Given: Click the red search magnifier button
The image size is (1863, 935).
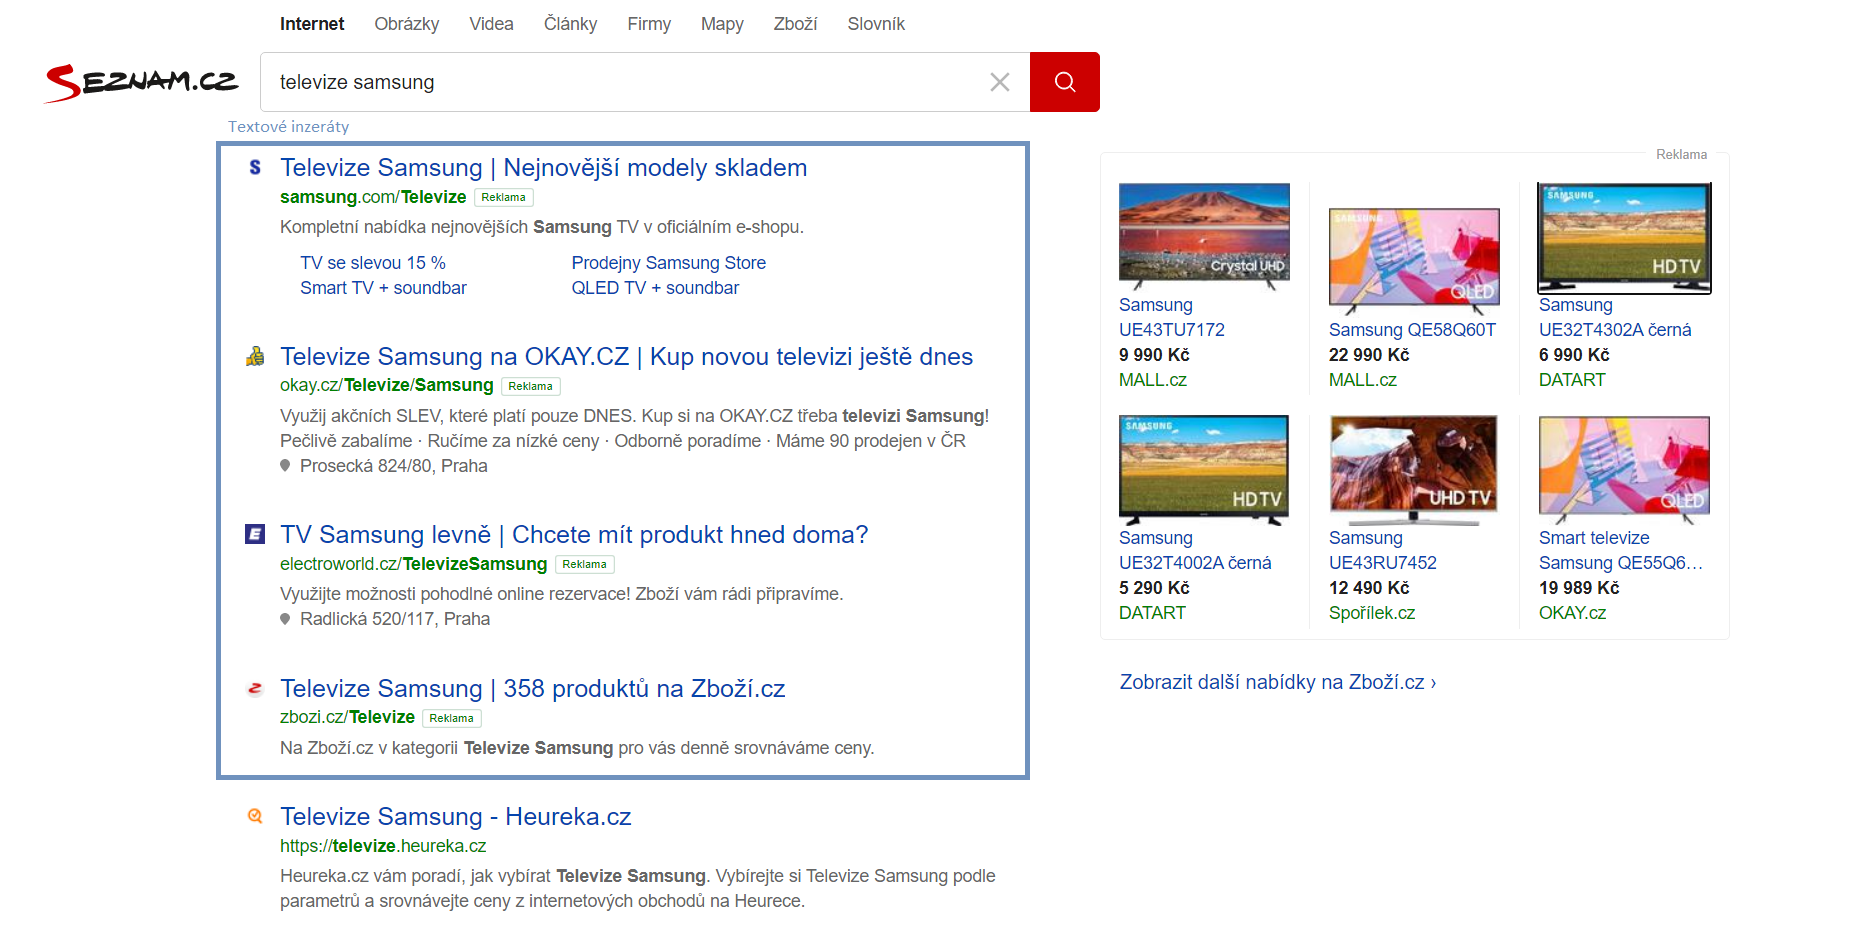Looking at the screenshot, I should 1064,82.
